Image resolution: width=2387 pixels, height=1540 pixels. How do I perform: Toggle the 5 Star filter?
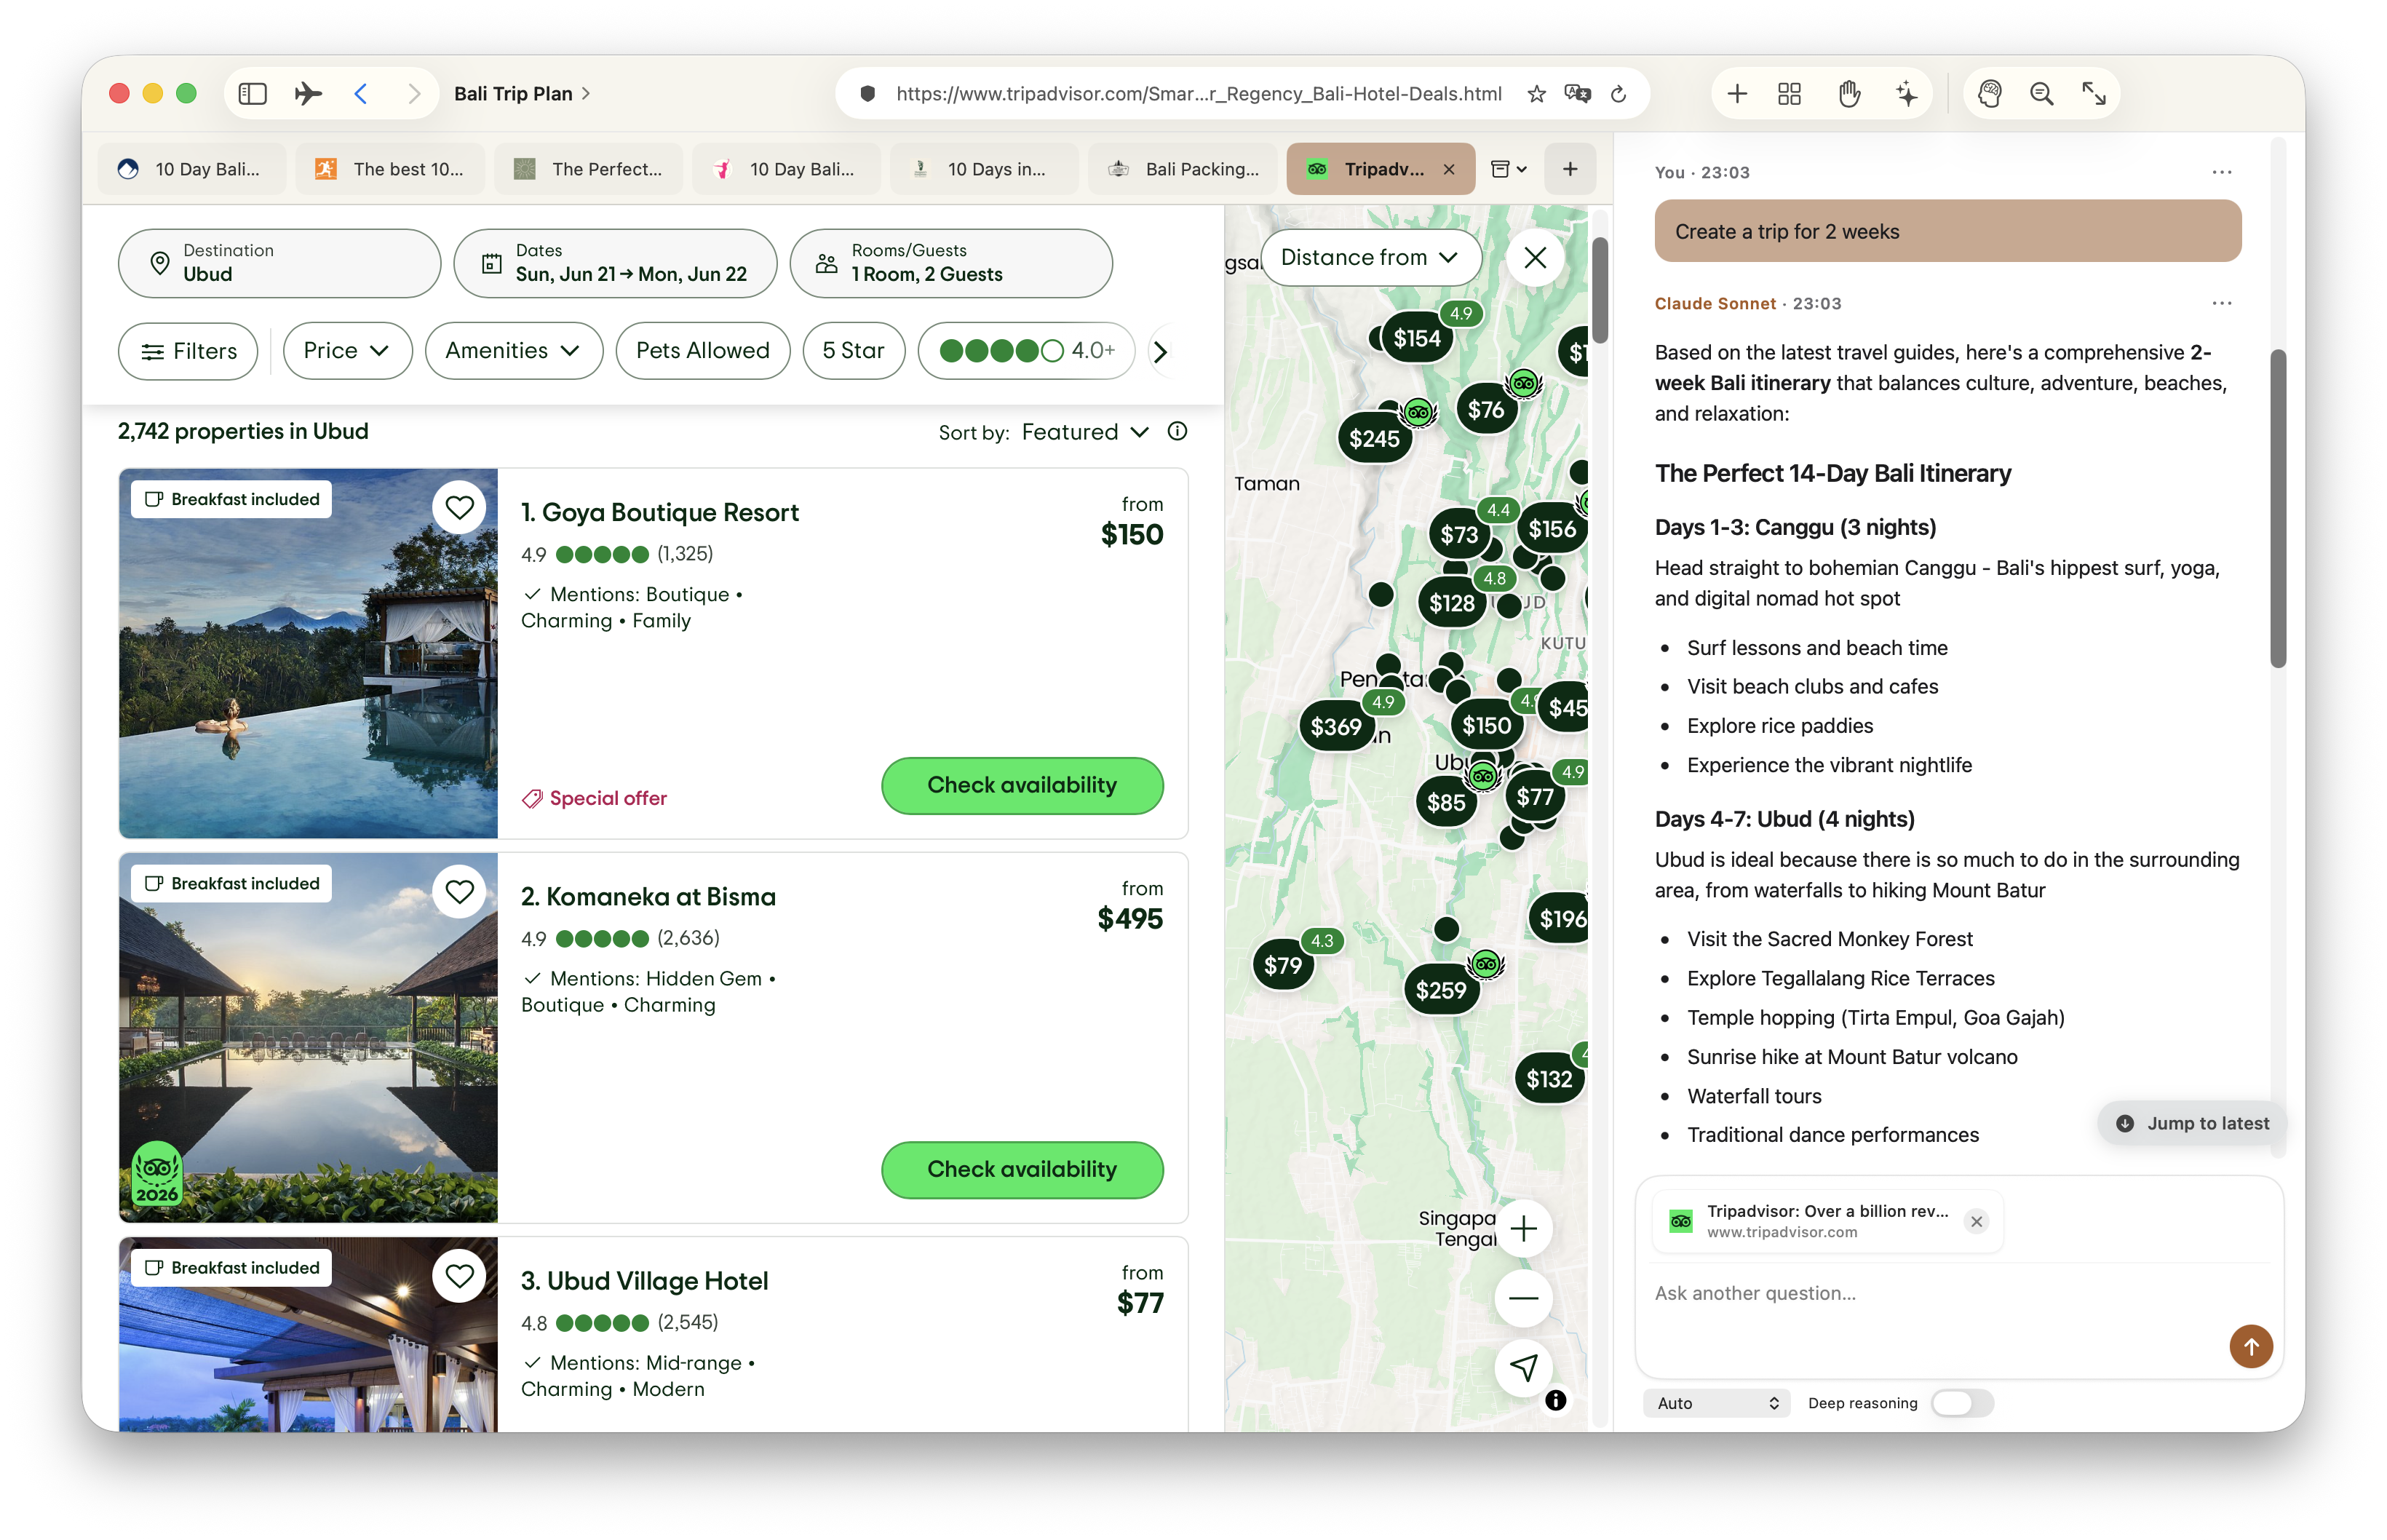(x=853, y=351)
